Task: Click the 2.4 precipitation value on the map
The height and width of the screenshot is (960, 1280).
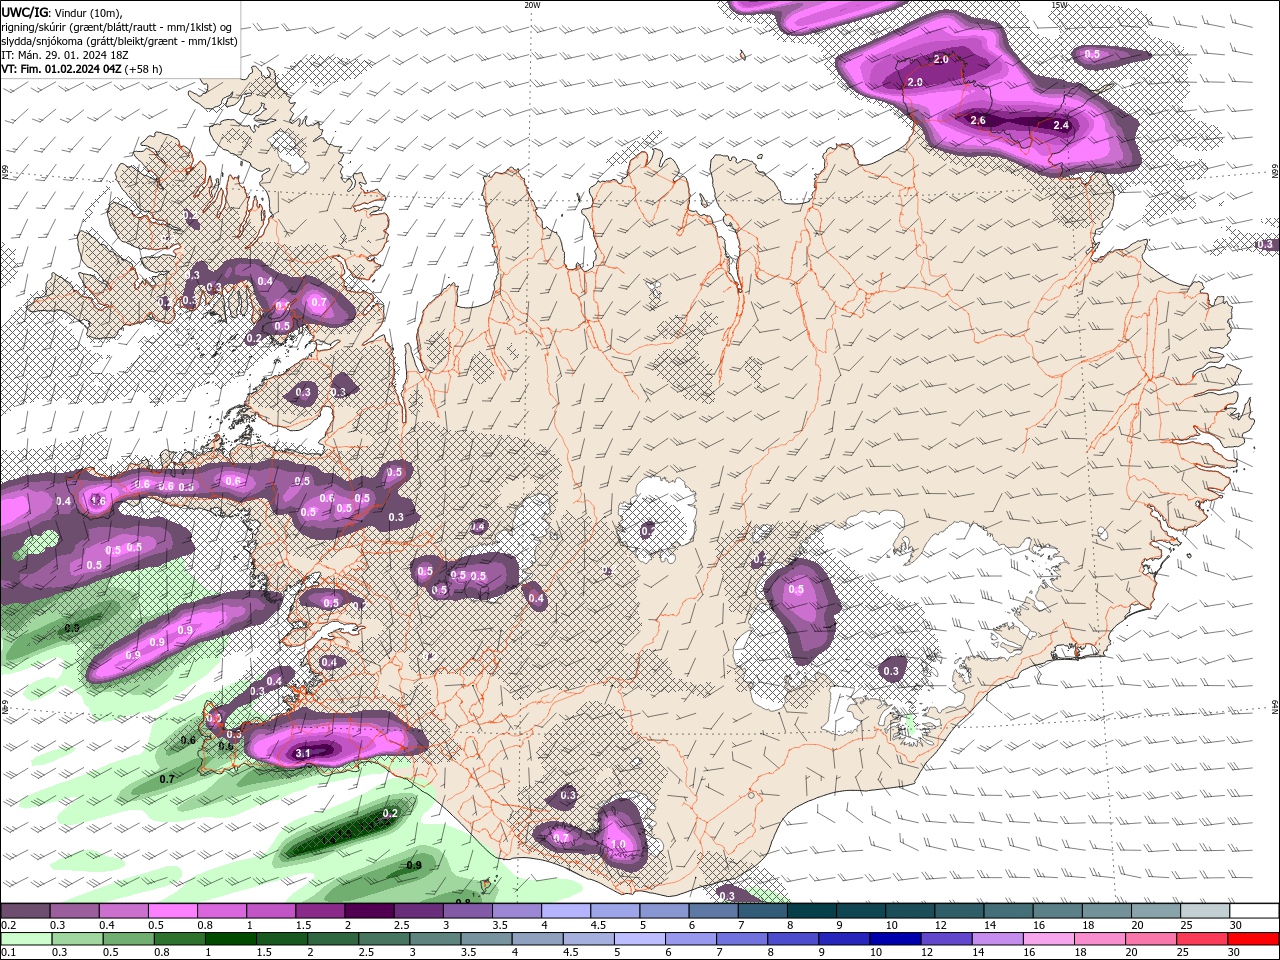Action: [x=1061, y=125]
